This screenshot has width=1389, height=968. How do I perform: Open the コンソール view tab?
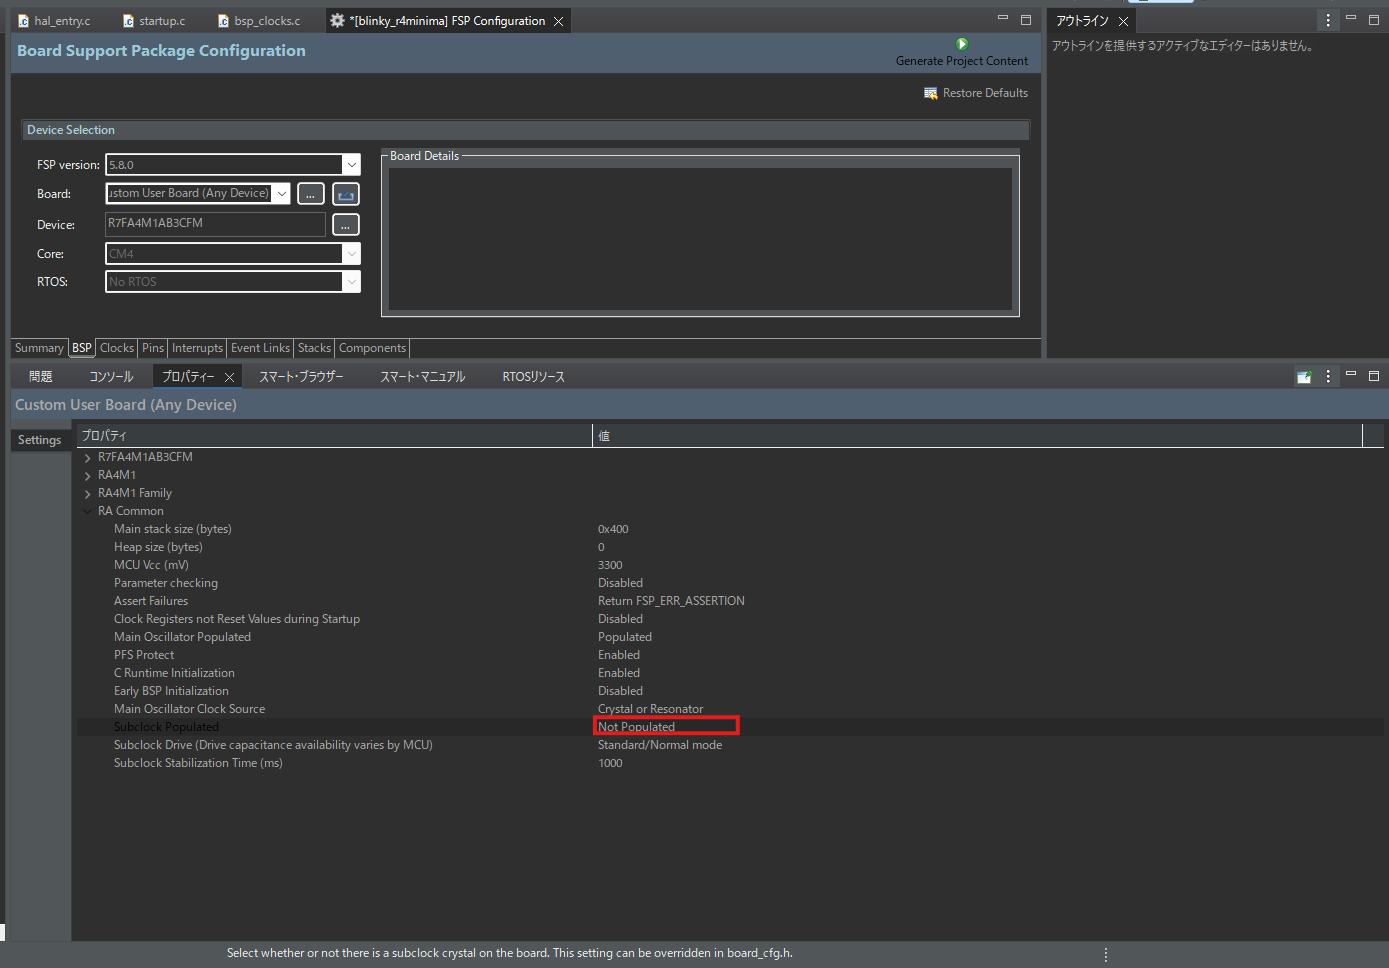coord(111,377)
